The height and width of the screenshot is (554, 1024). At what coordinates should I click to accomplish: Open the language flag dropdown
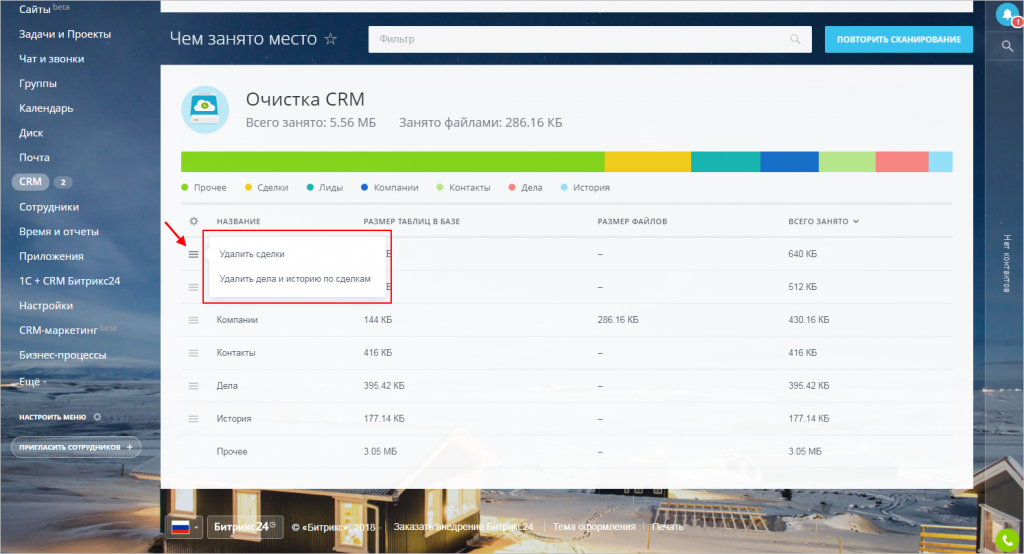point(185,526)
